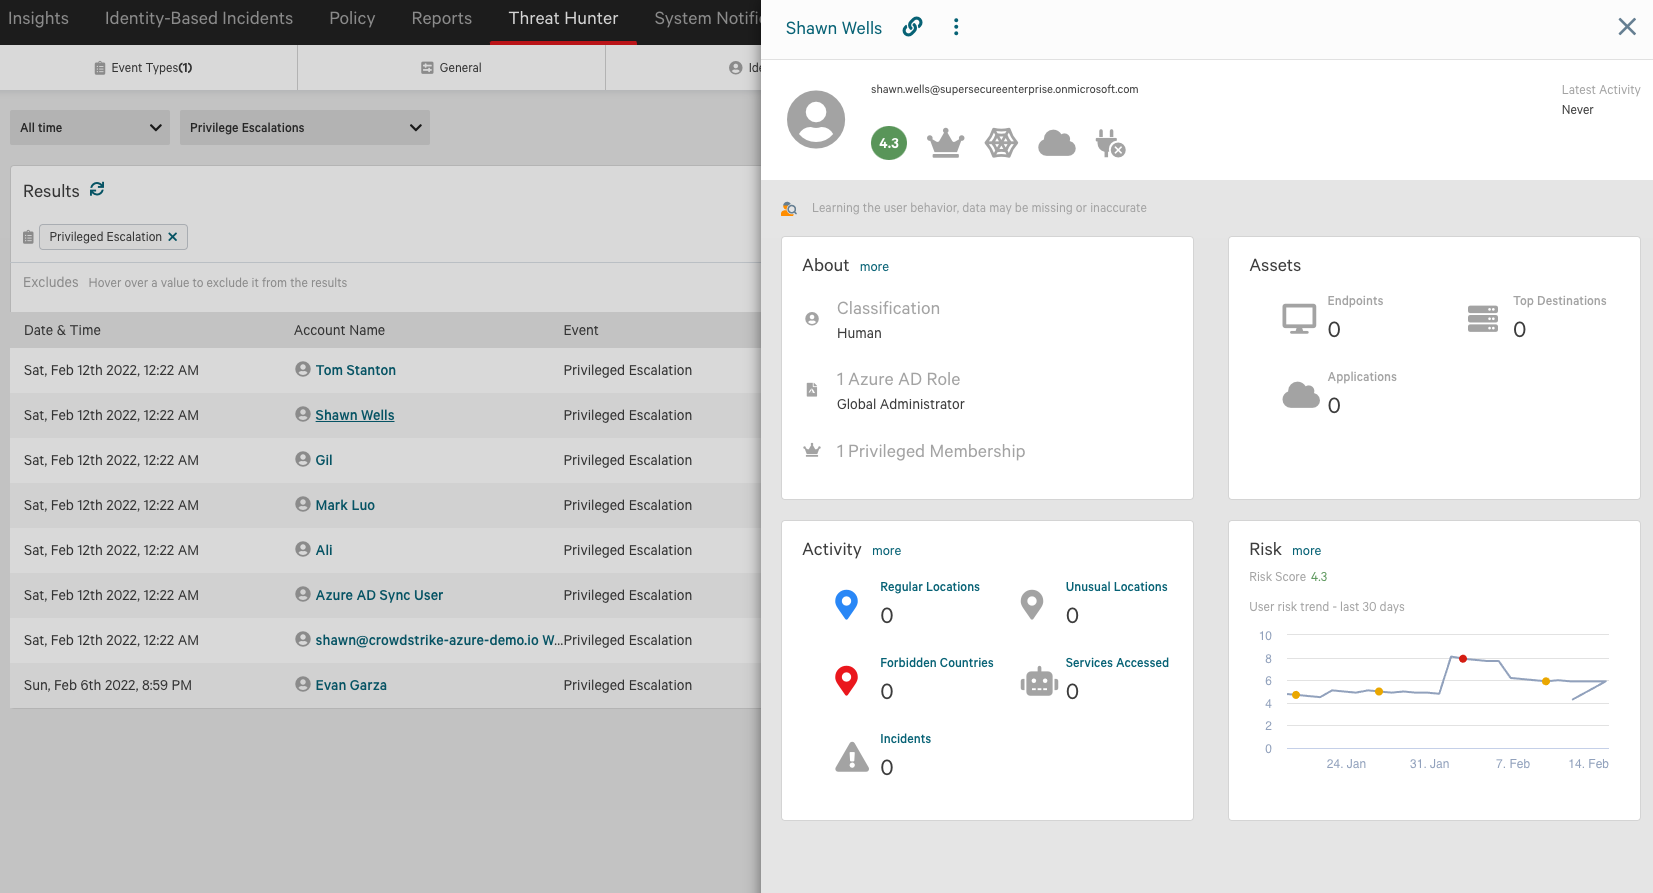Close the Shawn Wells details panel

click(x=1627, y=27)
